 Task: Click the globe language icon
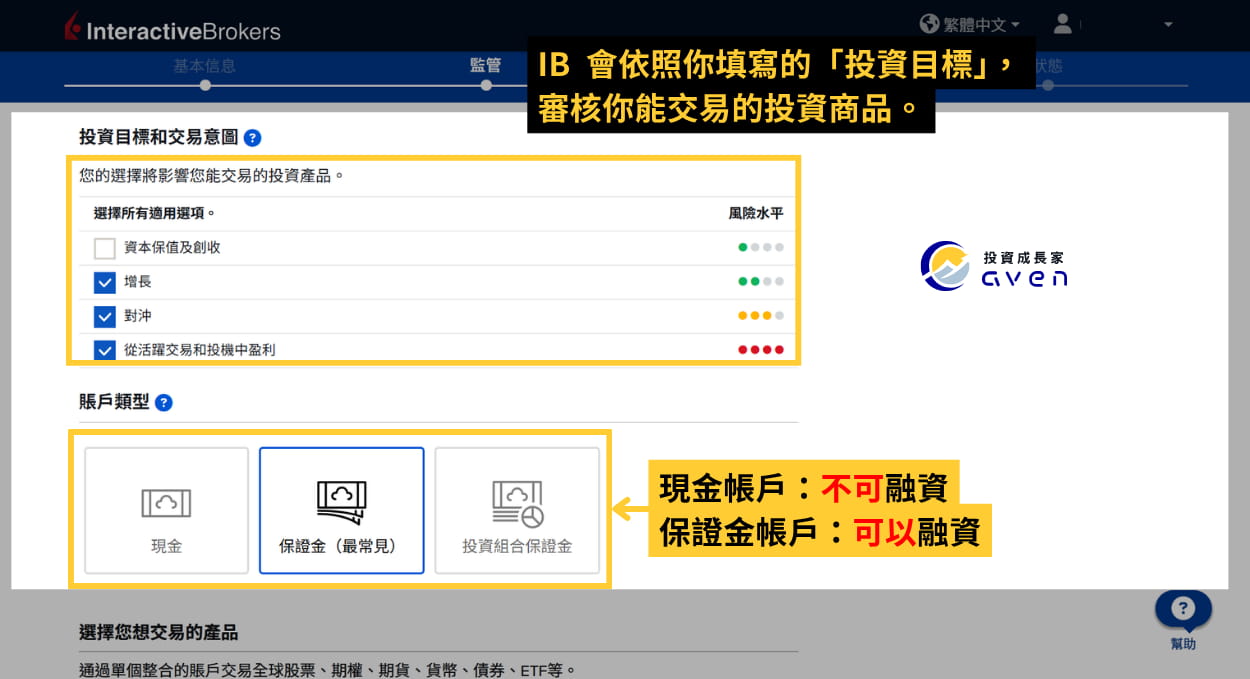(x=930, y=23)
